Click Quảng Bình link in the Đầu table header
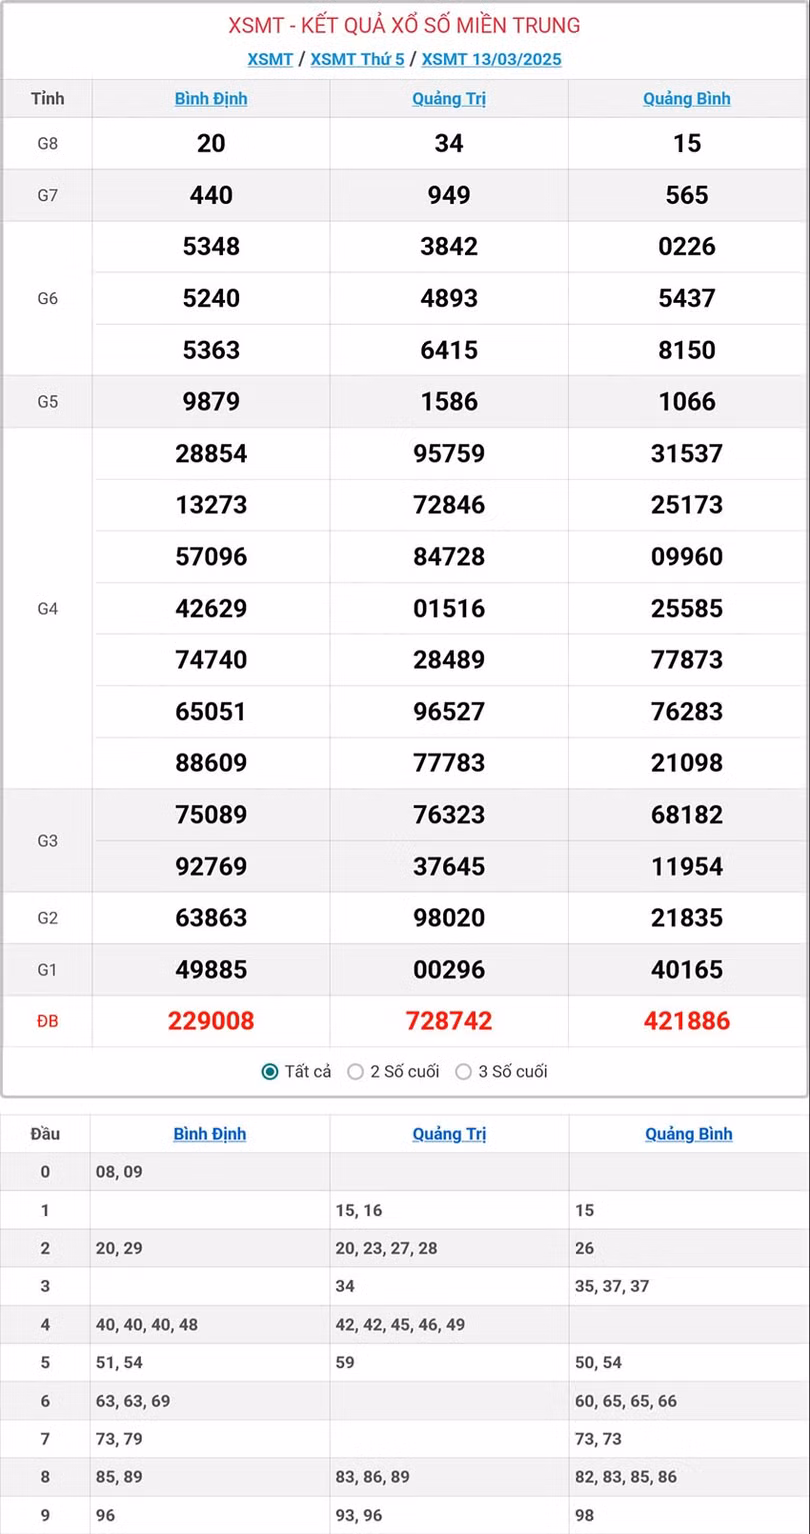 (689, 1134)
